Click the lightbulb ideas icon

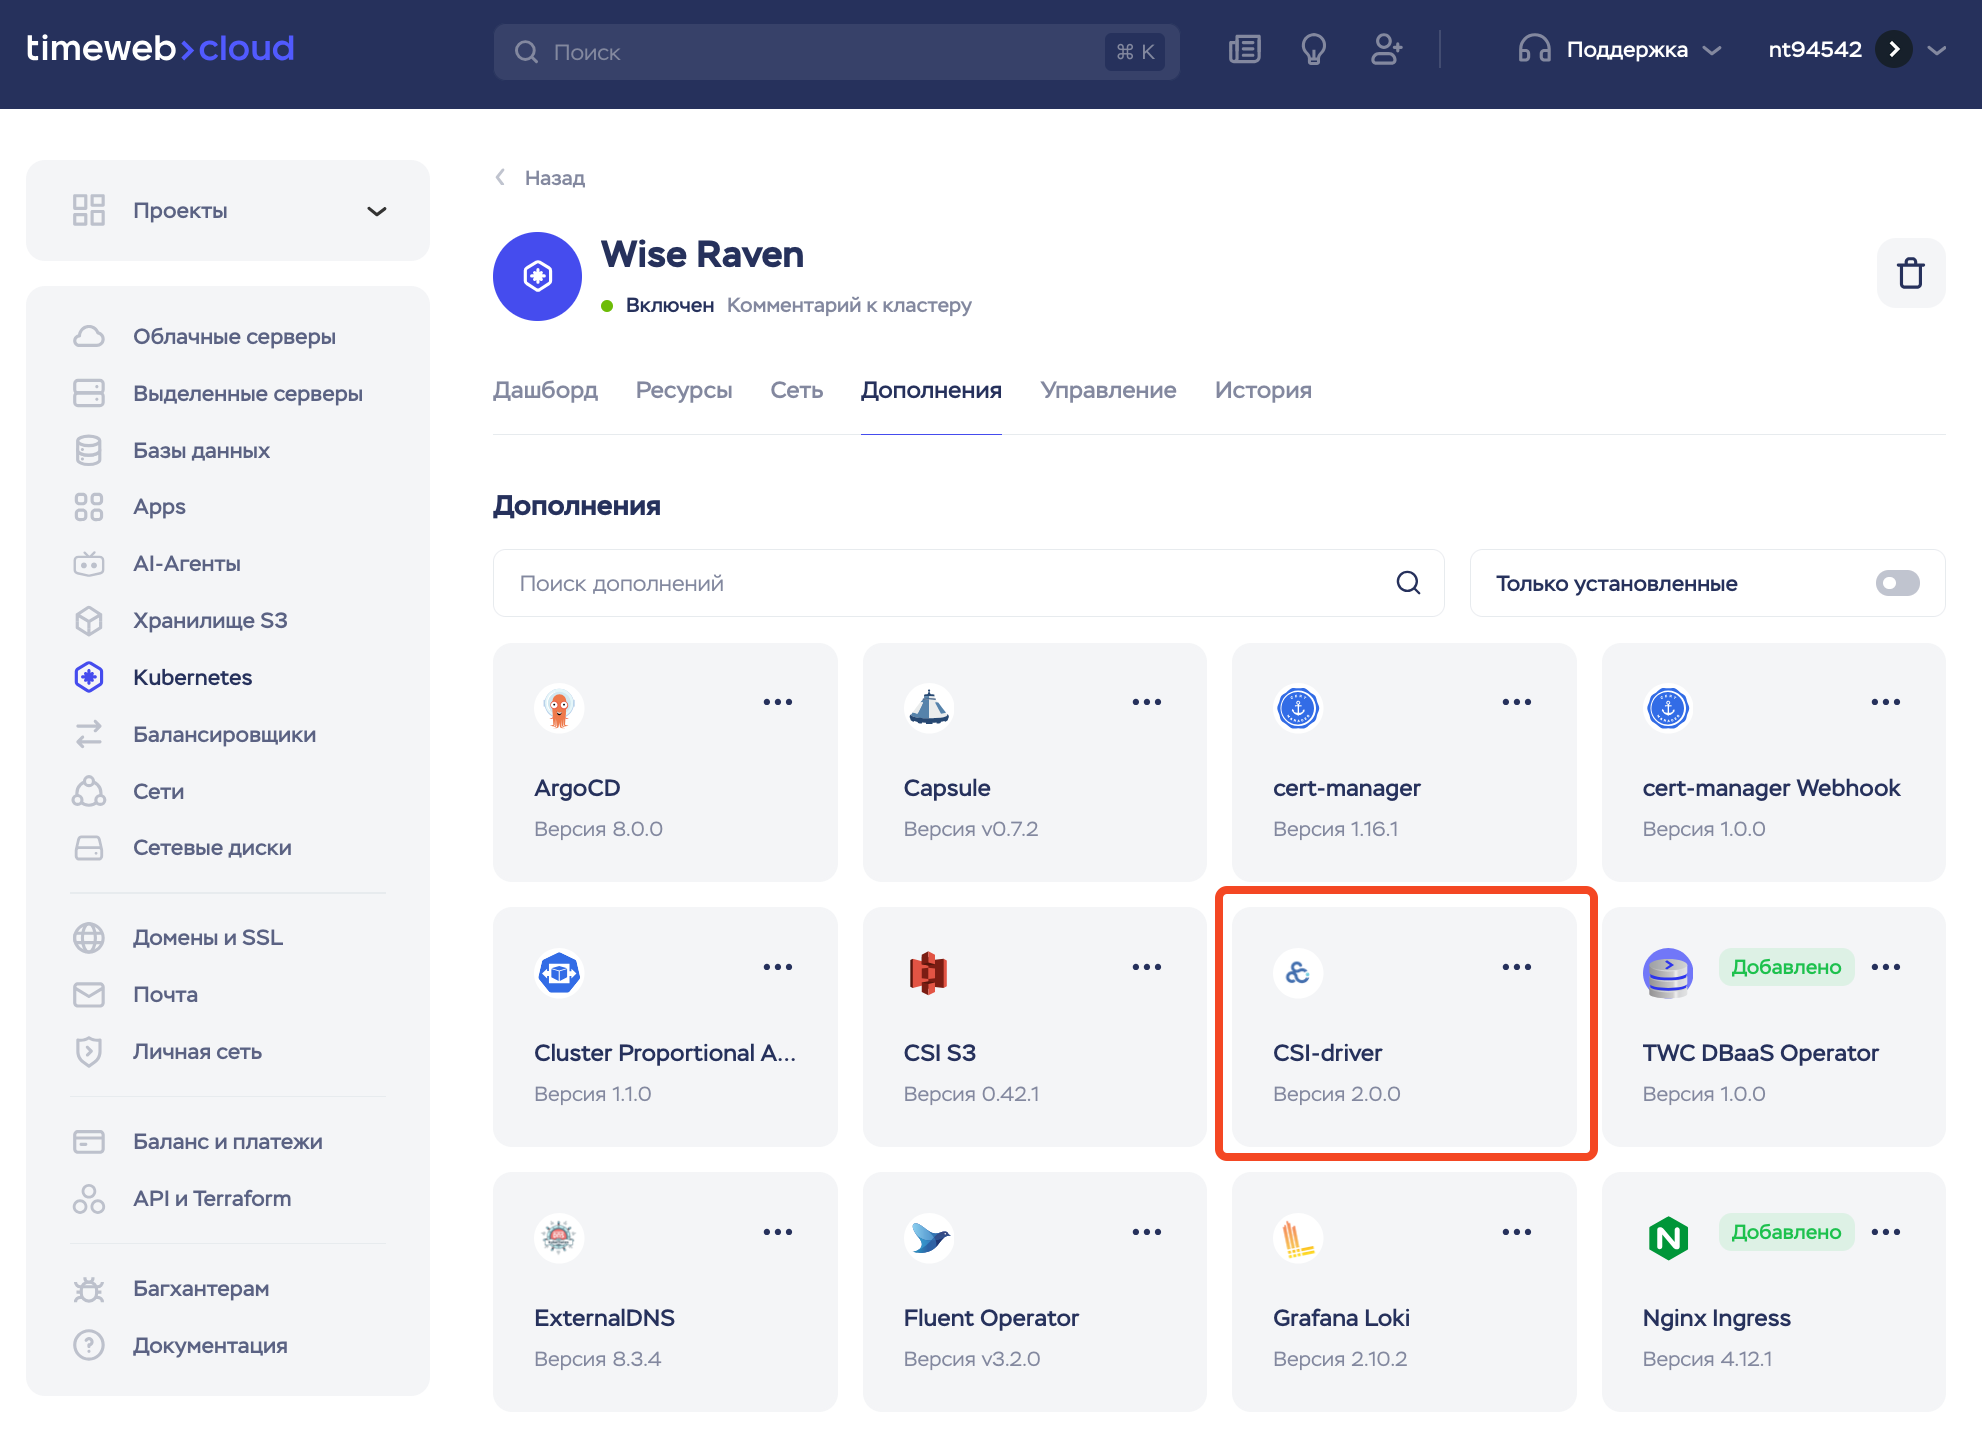pos(1314,49)
